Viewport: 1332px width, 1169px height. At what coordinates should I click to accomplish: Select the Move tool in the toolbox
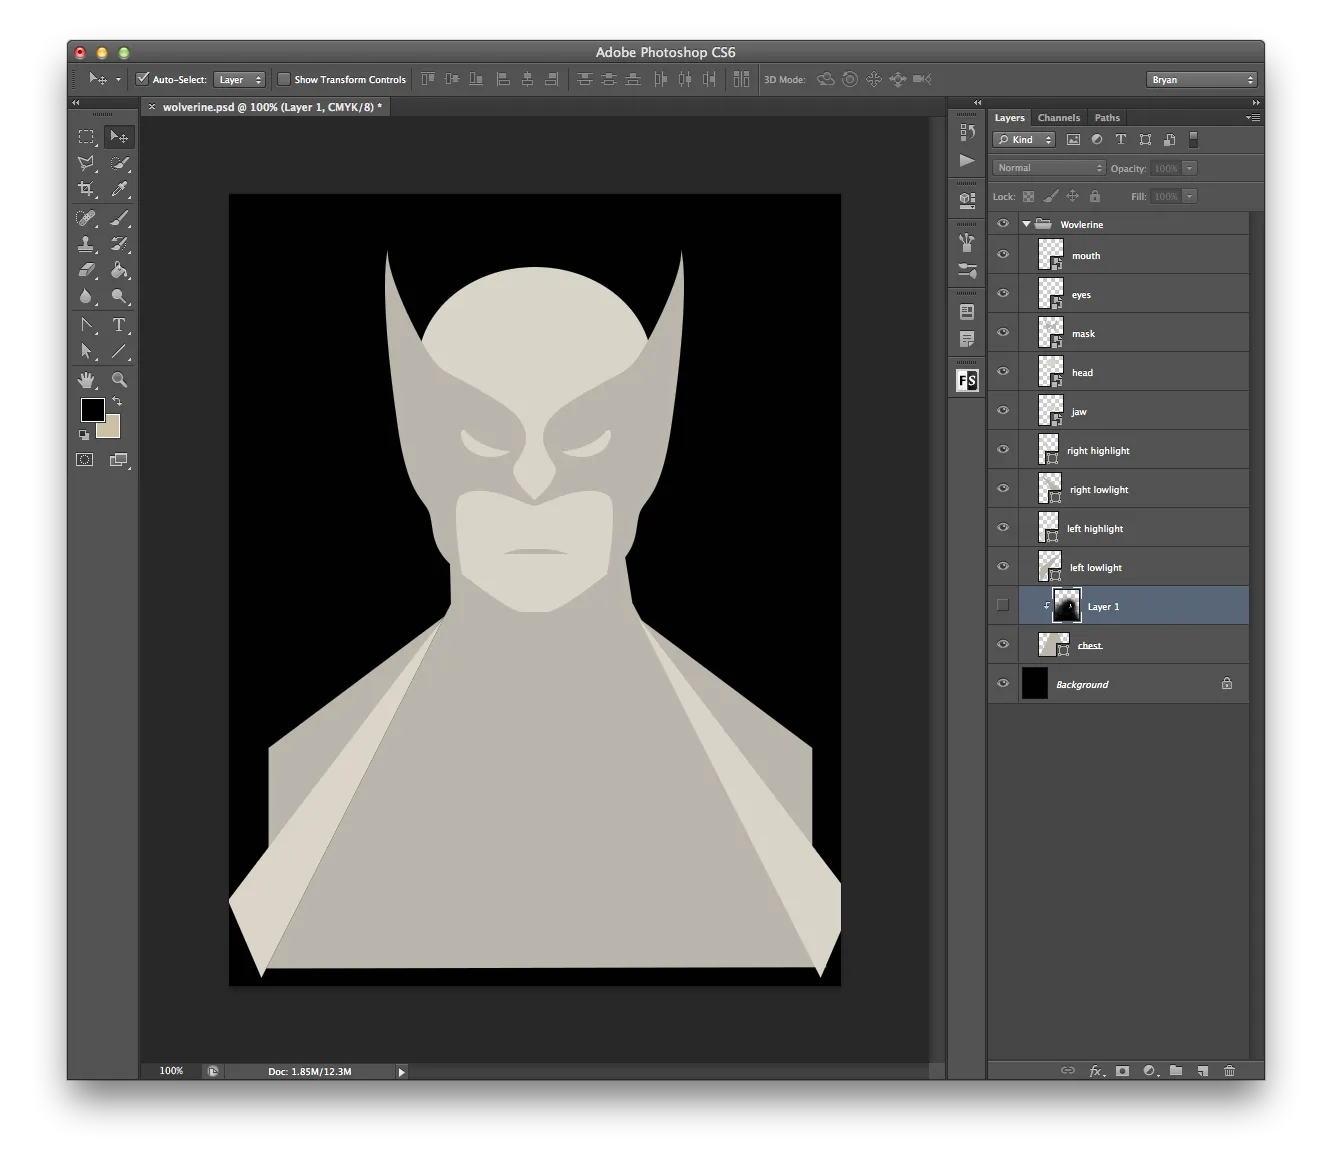[x=119, y=136]
